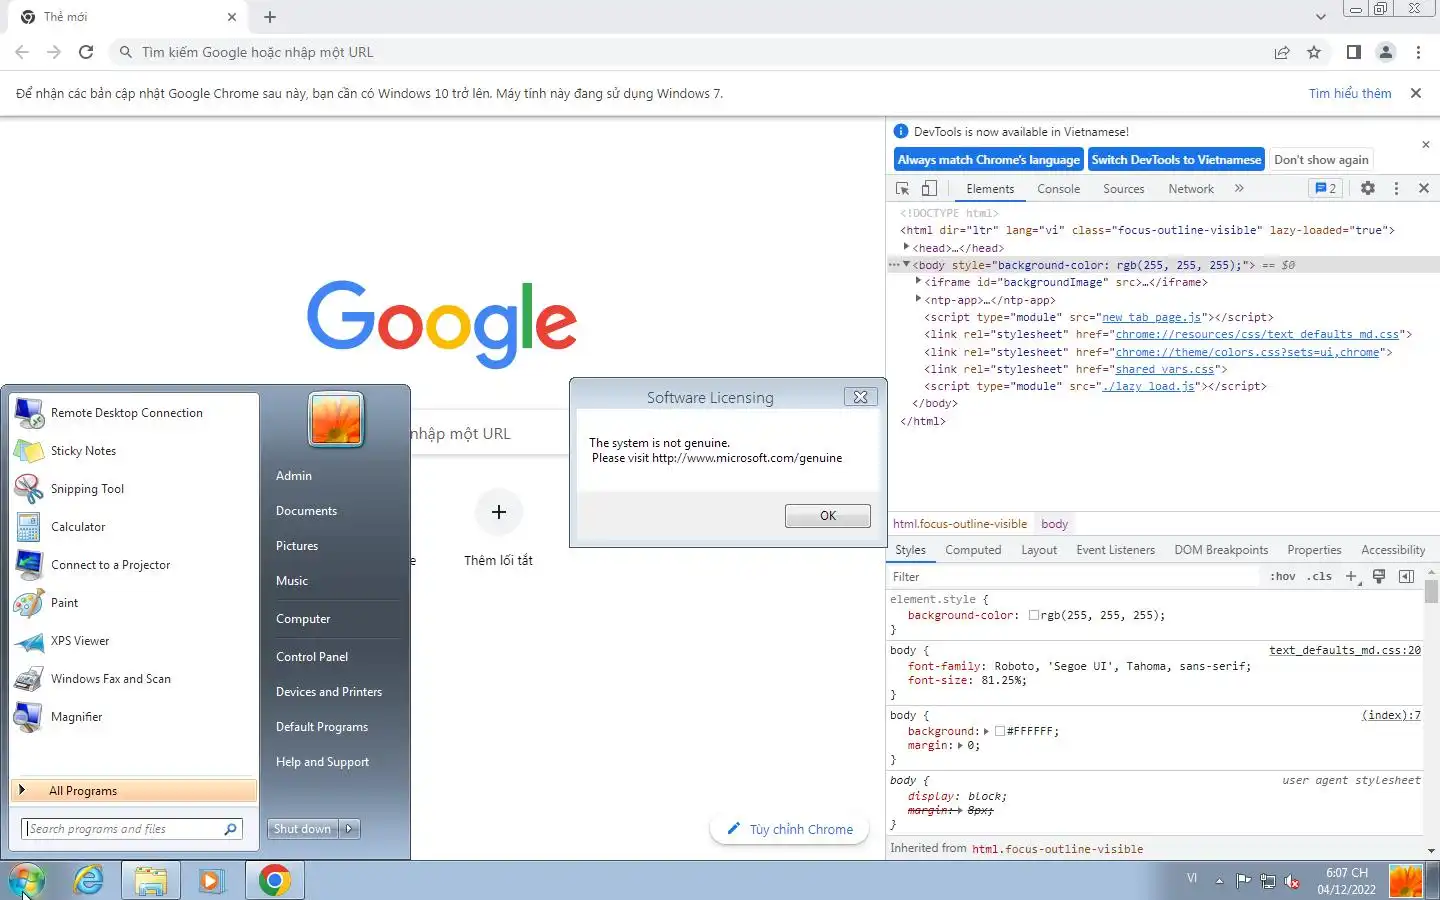Click Switch DevTools to Vietnamese

coord(1176,159)
